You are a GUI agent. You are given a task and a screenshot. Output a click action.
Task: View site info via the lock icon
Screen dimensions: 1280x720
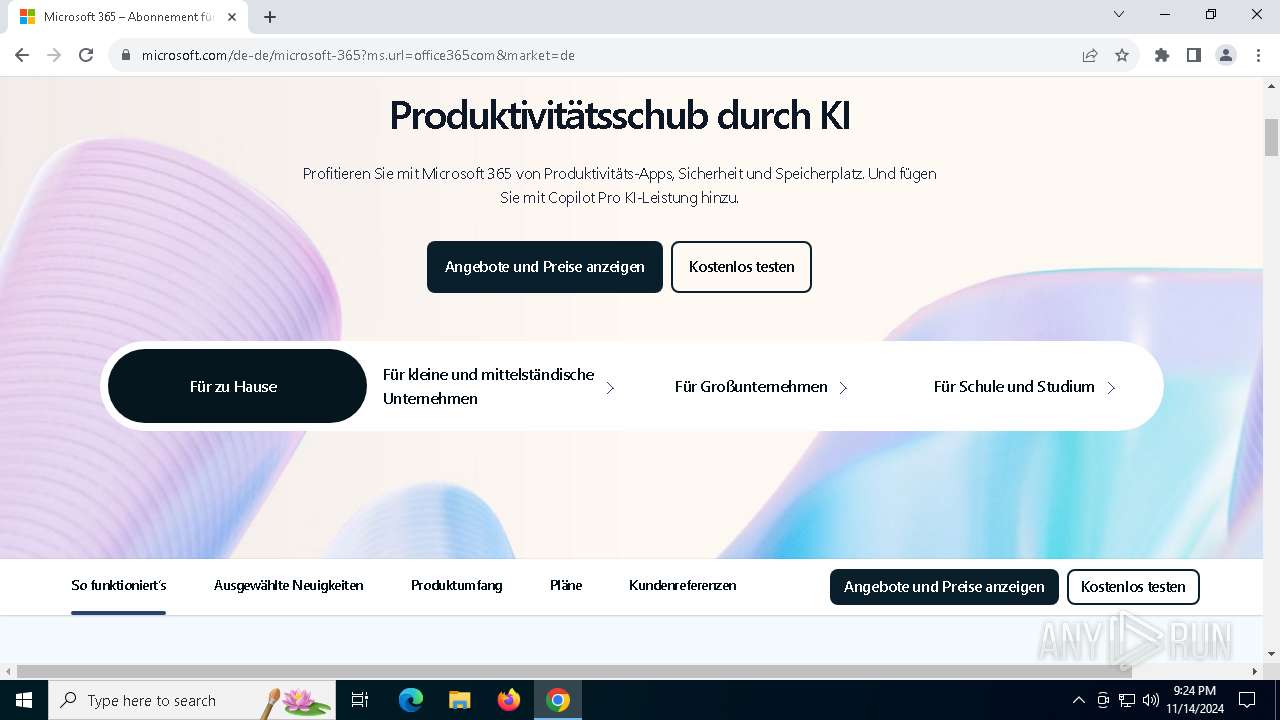pyautogui.click(x=126, y=55)
